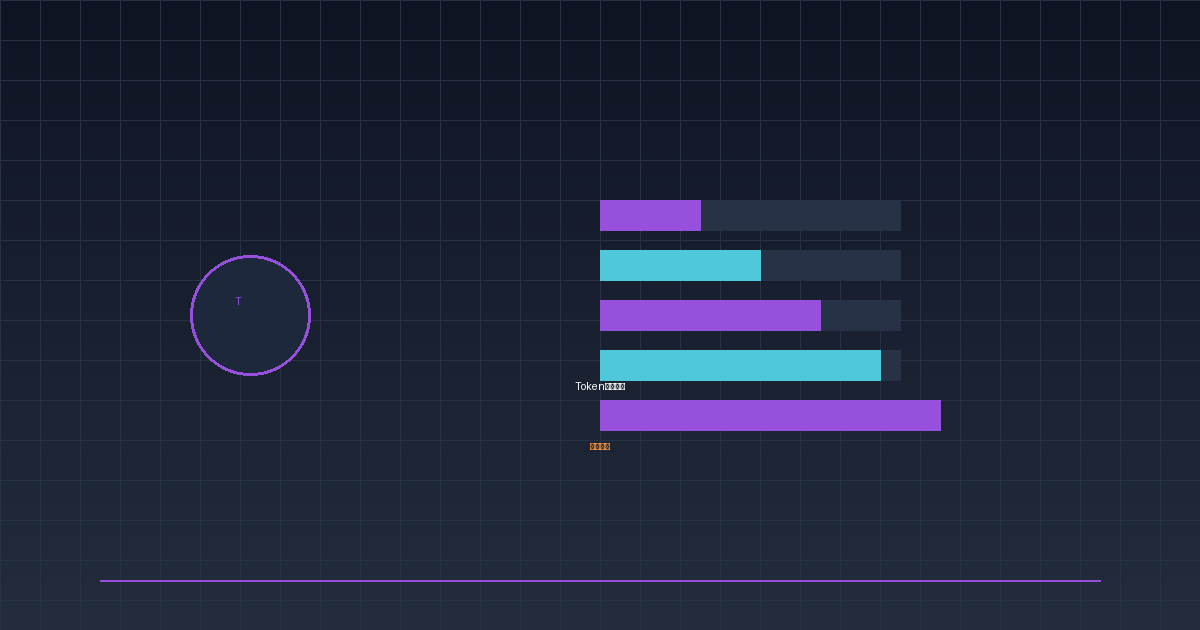1200x630 pixels.
Task: Select the shorter cyan bar in second row
Action: click(x=680, y=265)
